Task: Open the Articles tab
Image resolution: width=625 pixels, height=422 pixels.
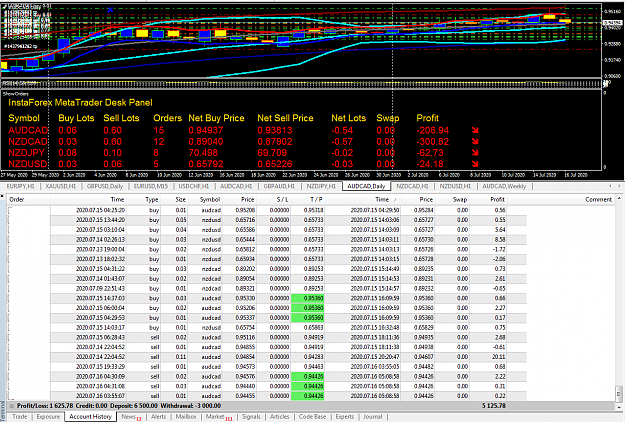Action: click(x=279, y=417)
